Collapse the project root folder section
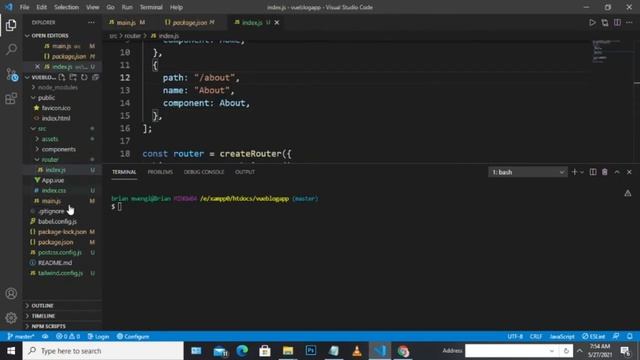 pyautogui.click(x=40, y=77)
